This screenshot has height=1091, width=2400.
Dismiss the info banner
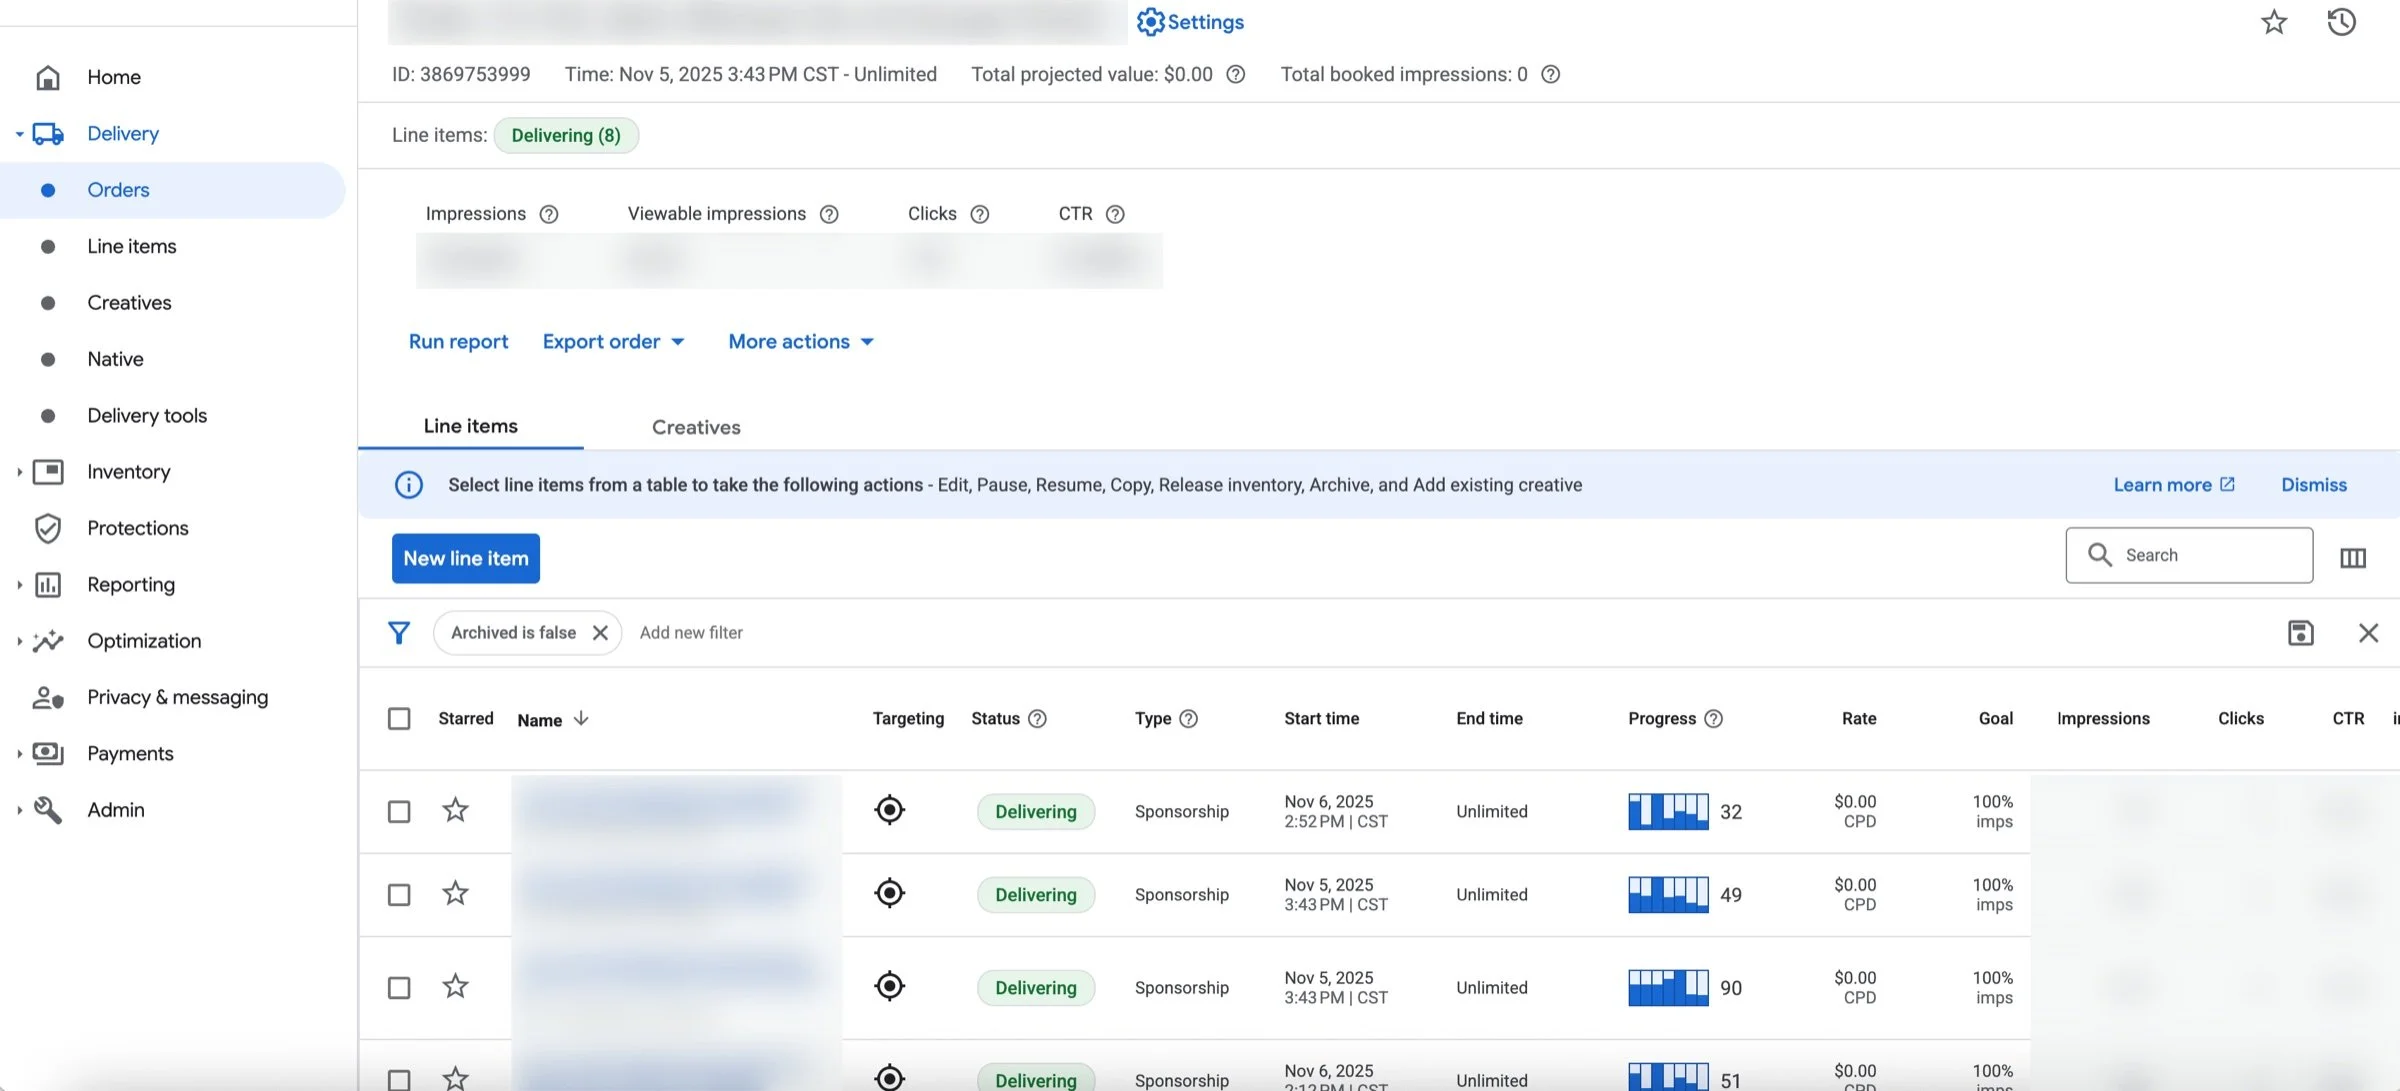(x=2314, y=485)
